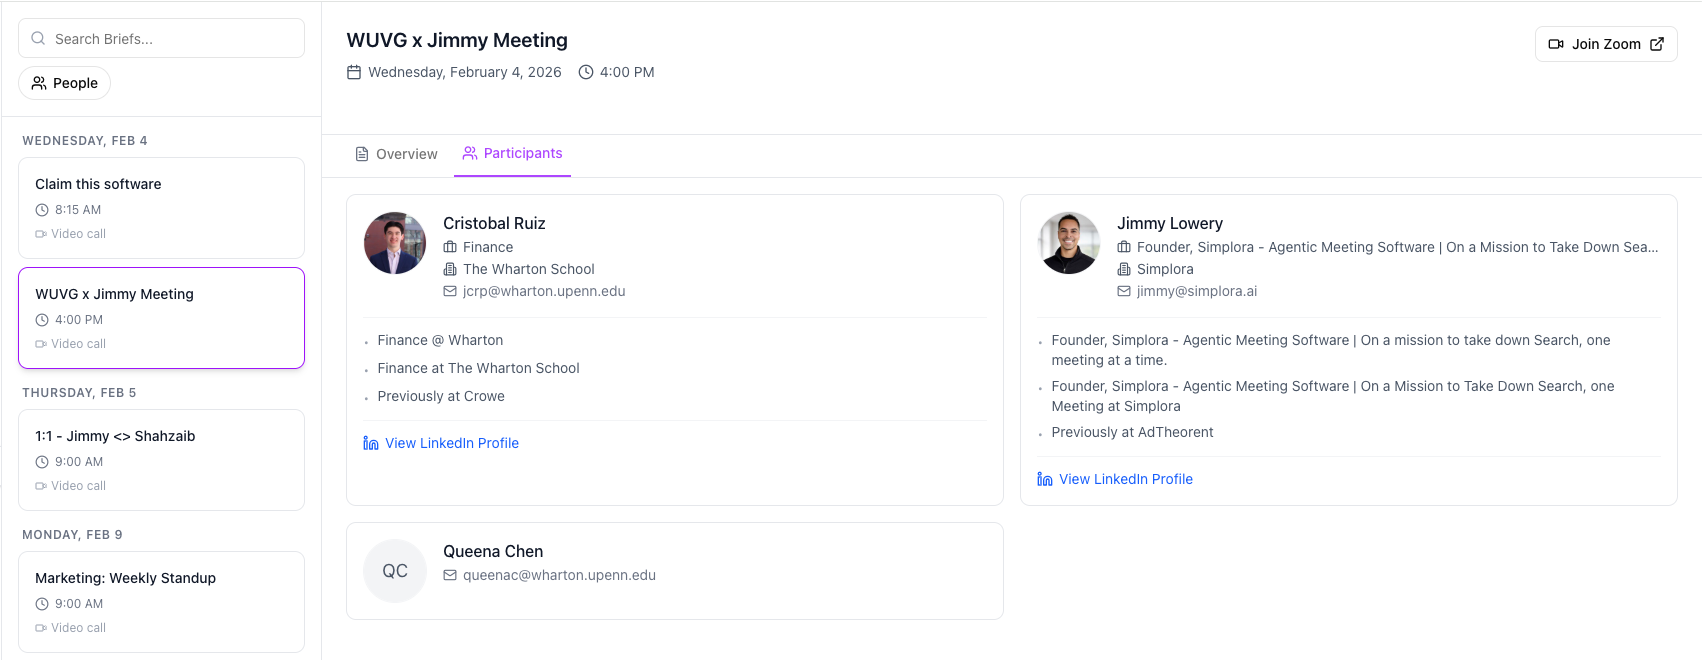The height and width of the screenshot is (660, 1702).
Task: Click the document icon on the Overview tab
Action: click(362, 153)
